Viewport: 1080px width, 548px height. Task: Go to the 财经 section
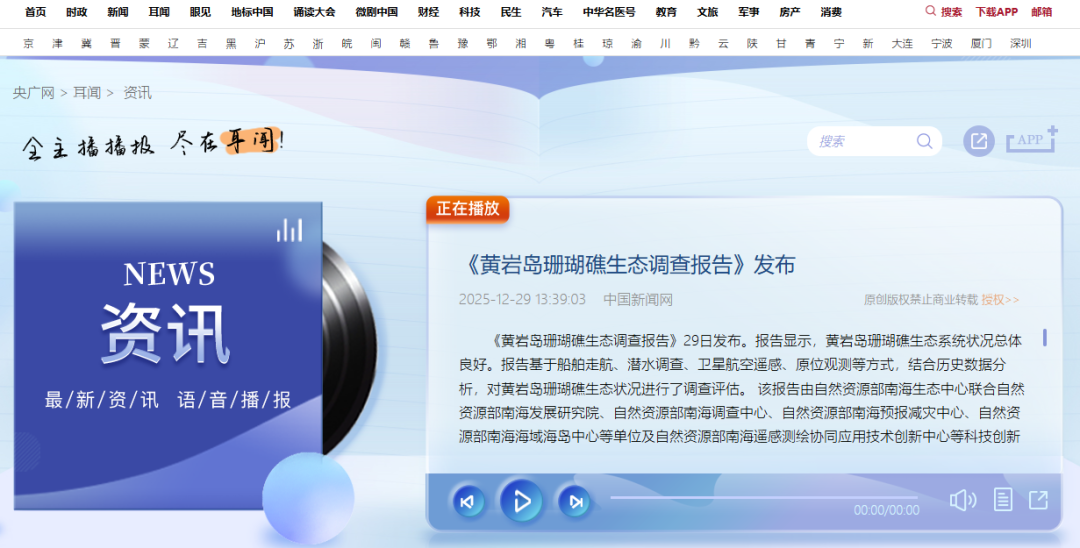[428, 12]
